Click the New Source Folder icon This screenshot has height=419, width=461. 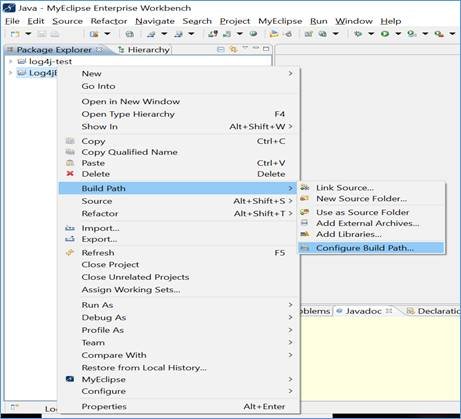(305, 199)
